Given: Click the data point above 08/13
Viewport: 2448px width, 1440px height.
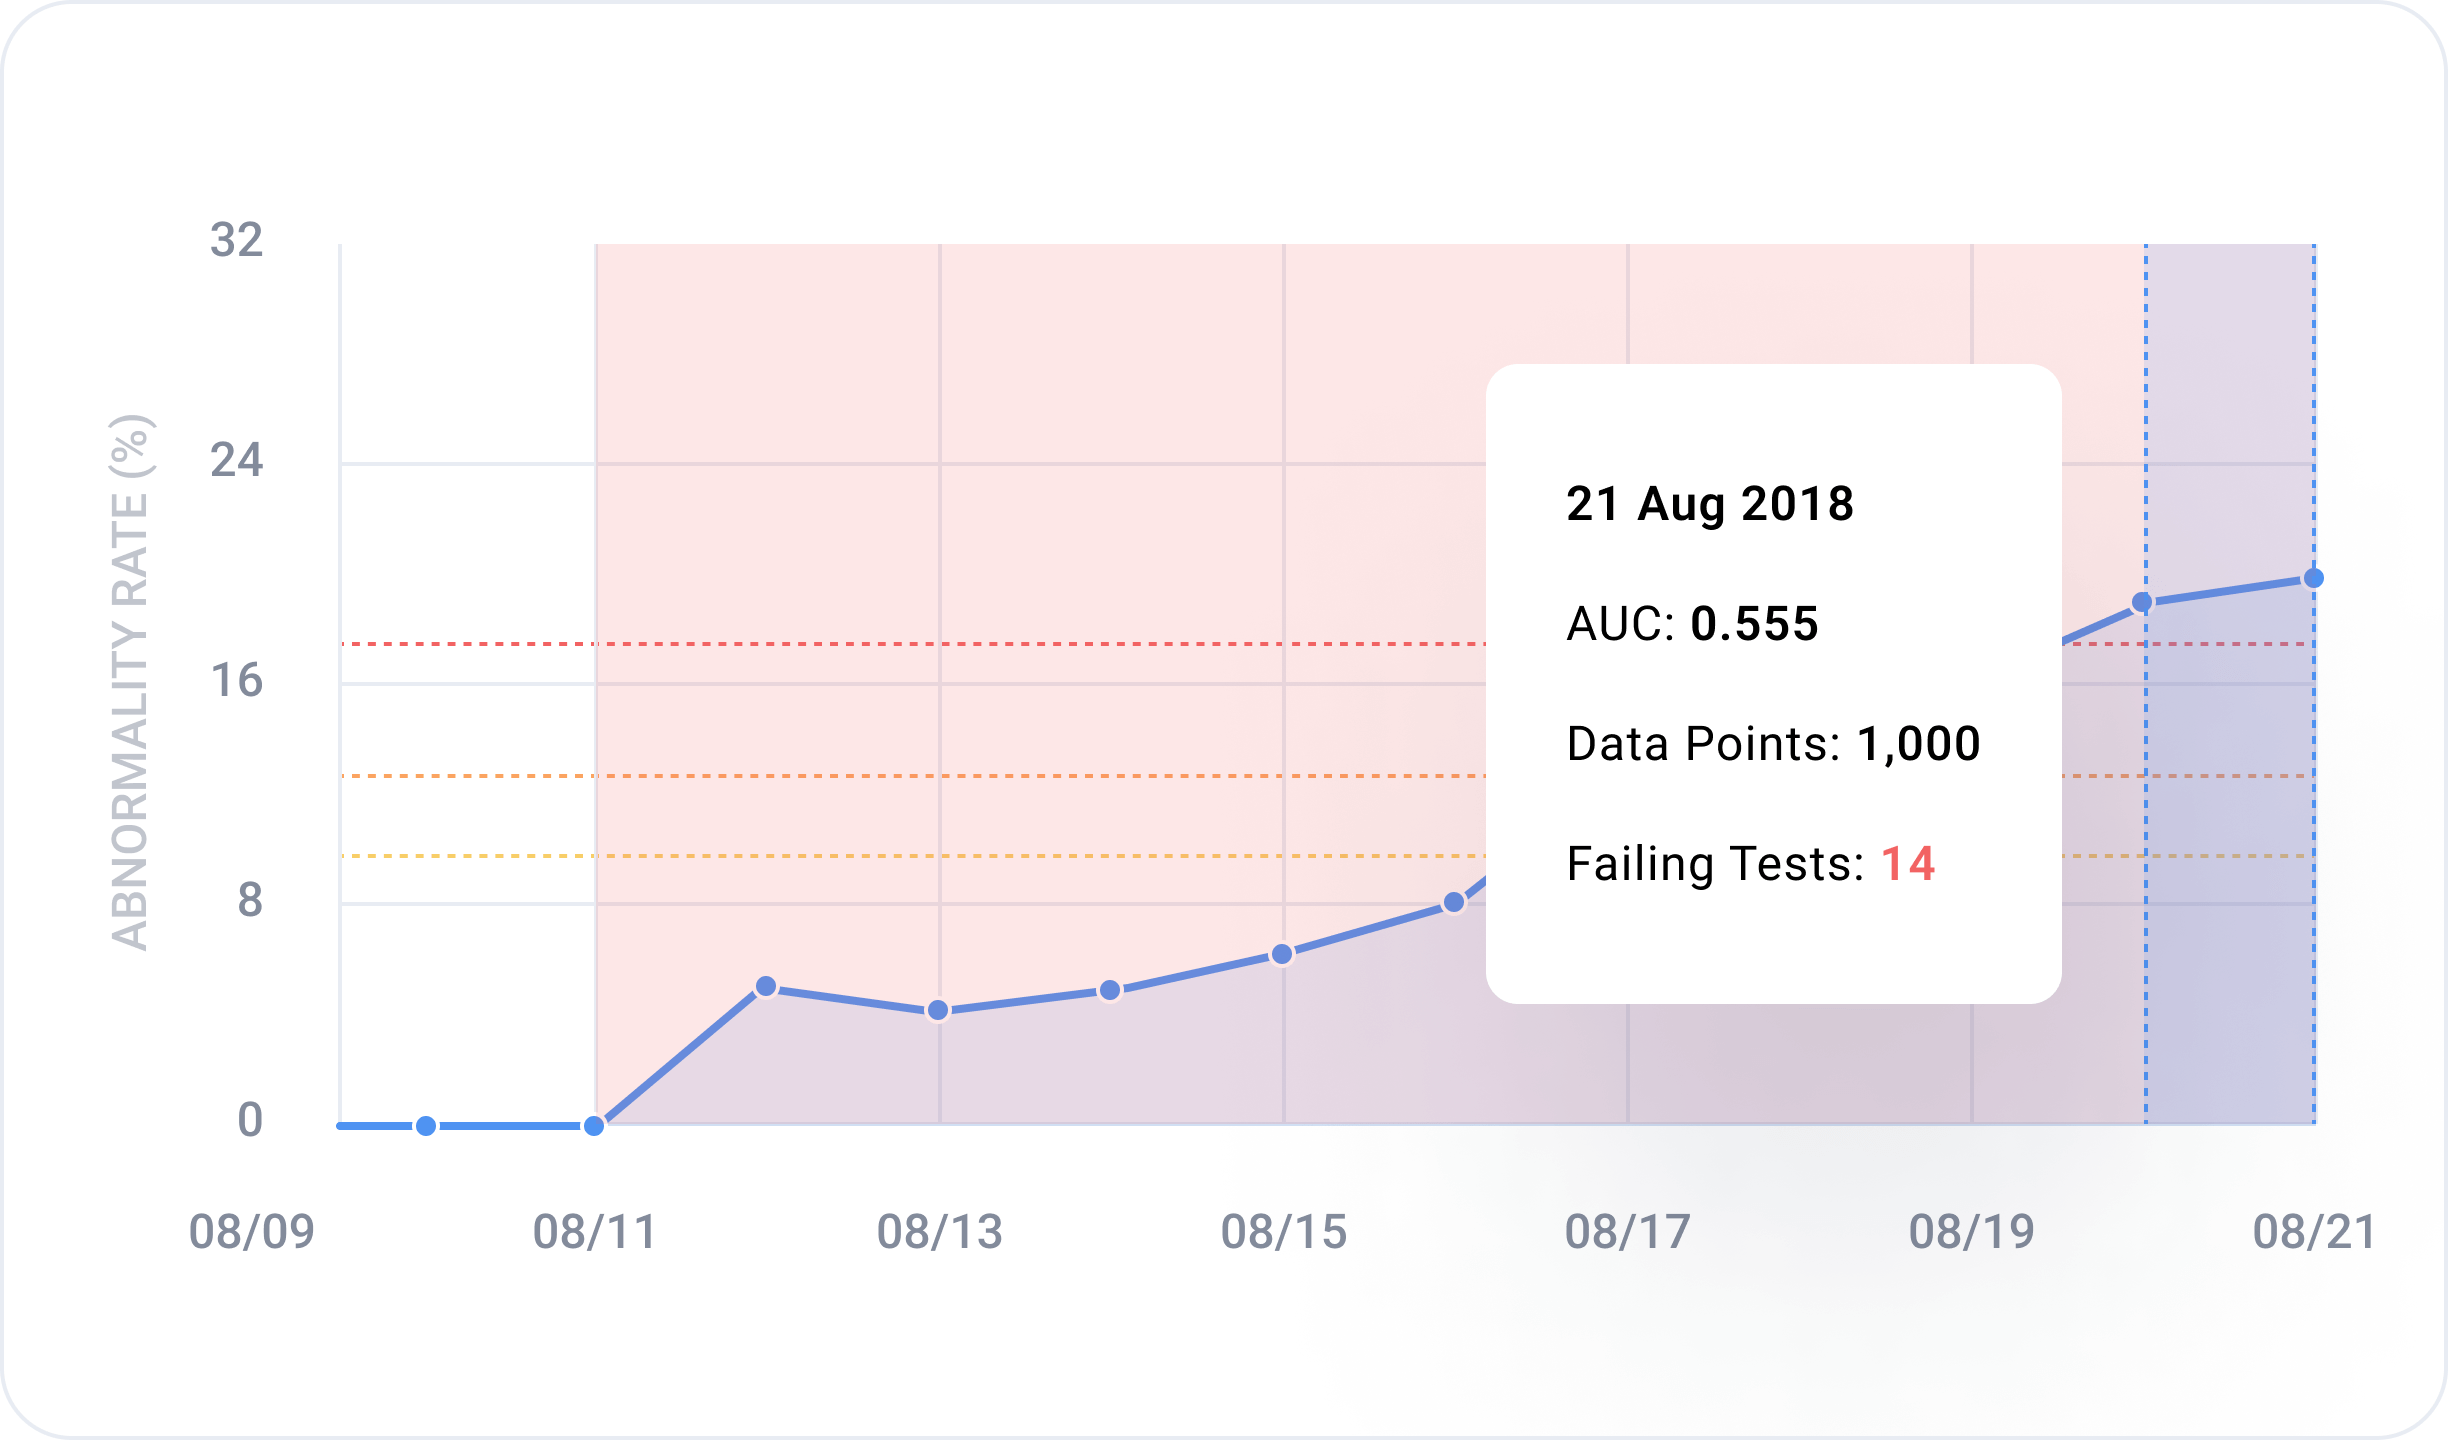Looking at the screenshot, I should click(x=938, y=1010).
